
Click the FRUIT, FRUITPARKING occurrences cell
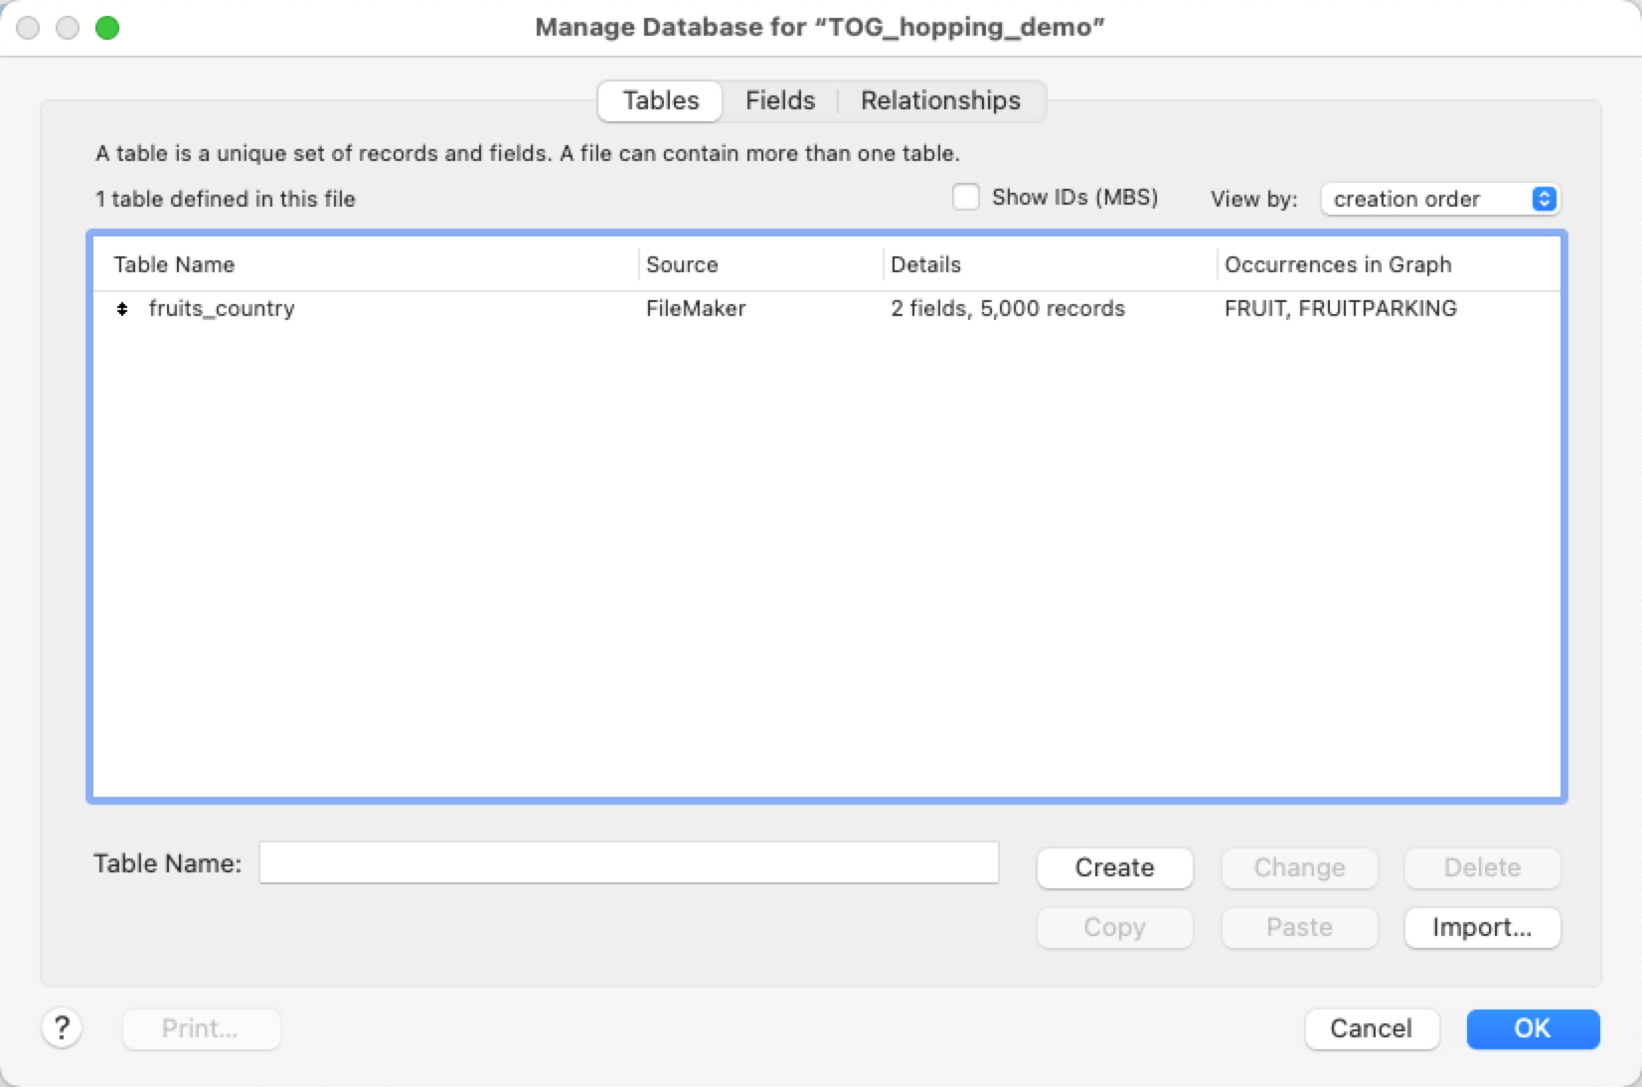coord(1340,309)
